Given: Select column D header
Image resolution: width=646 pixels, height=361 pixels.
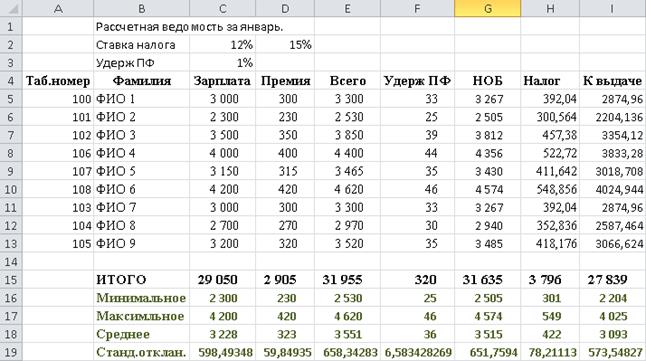Looking at the screenshot, I should [285, 8].
